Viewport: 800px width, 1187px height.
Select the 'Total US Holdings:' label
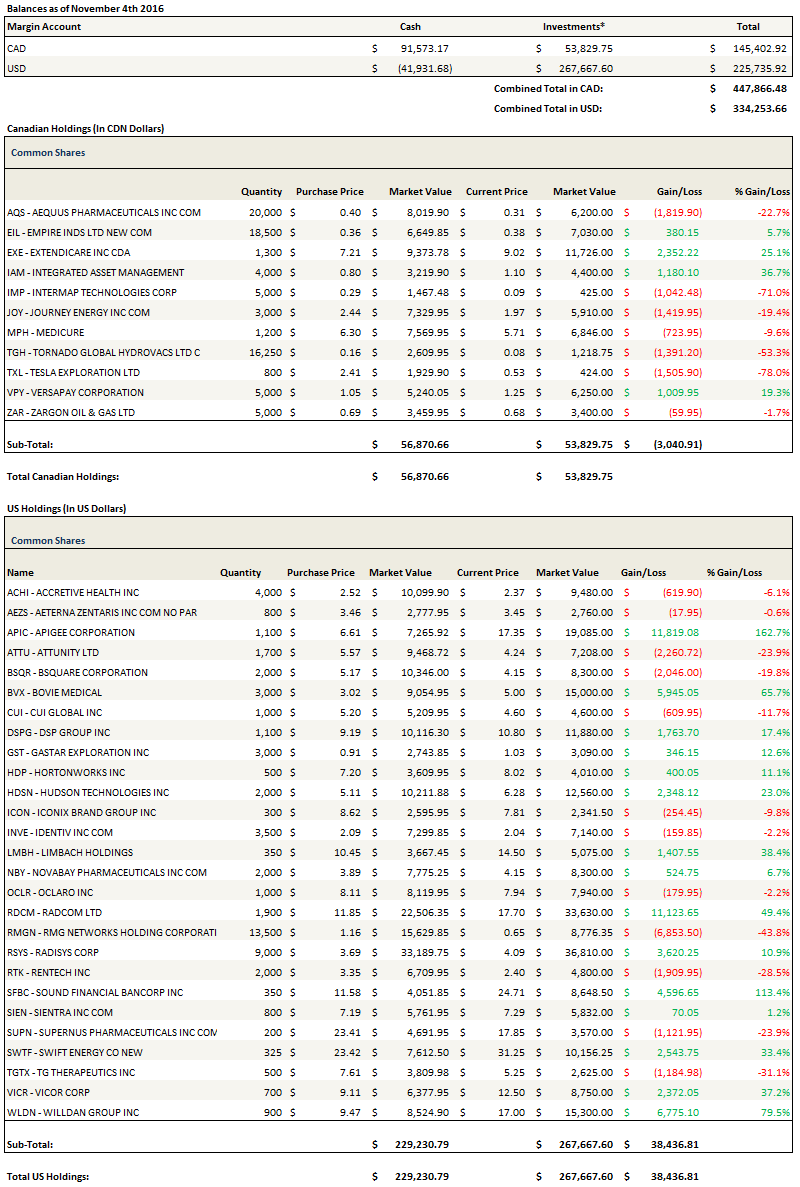click(x=48, y=1177)
